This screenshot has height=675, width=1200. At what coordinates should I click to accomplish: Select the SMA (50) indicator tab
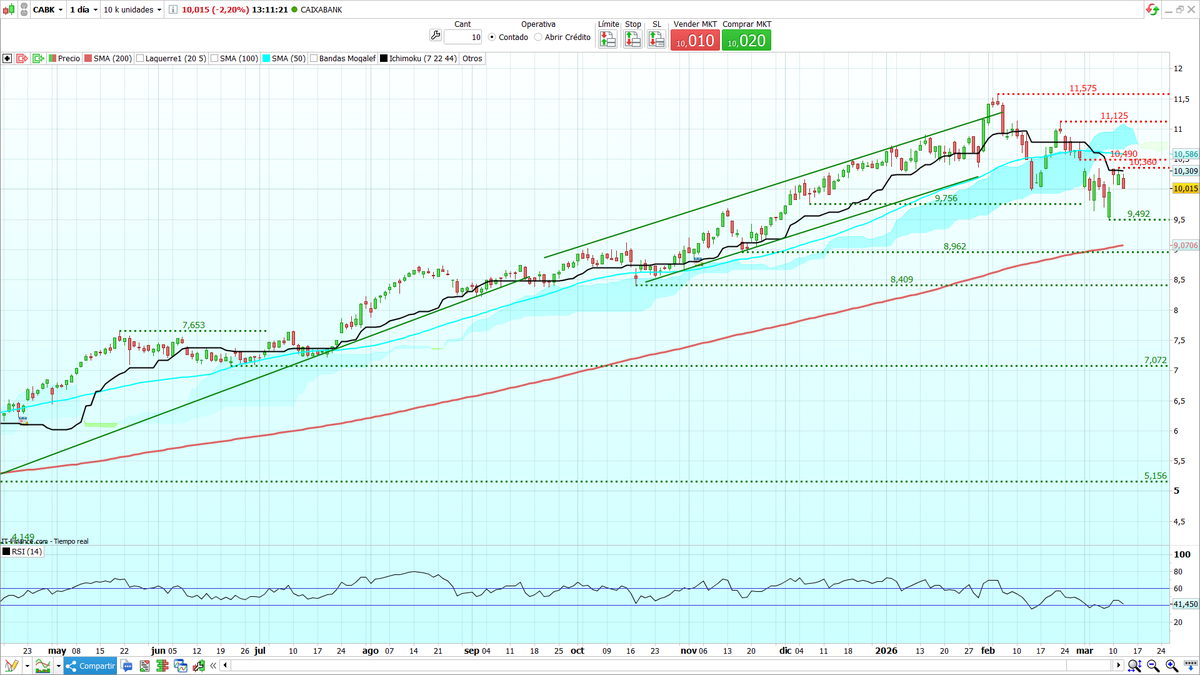[285, 58]
